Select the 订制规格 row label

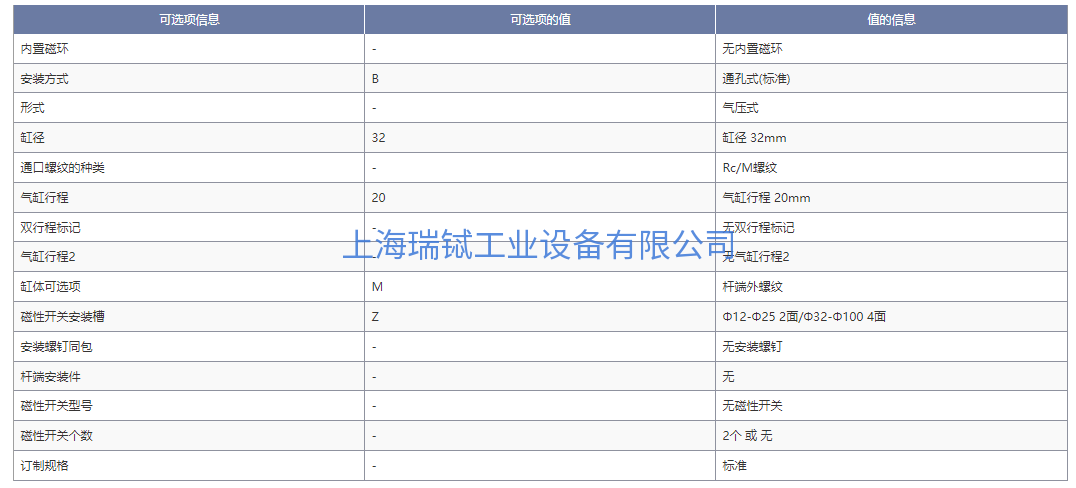pos(44,466)
